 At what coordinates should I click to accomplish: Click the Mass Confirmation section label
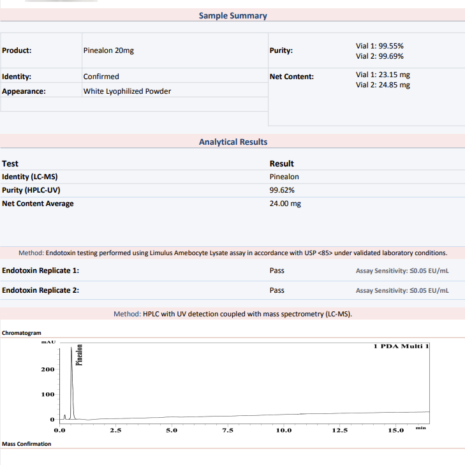26,444
